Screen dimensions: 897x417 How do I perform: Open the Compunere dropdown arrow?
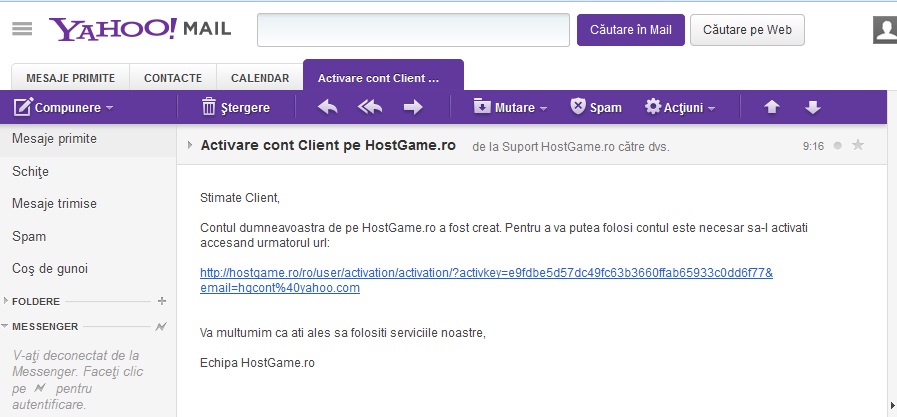tap(109, 108)
